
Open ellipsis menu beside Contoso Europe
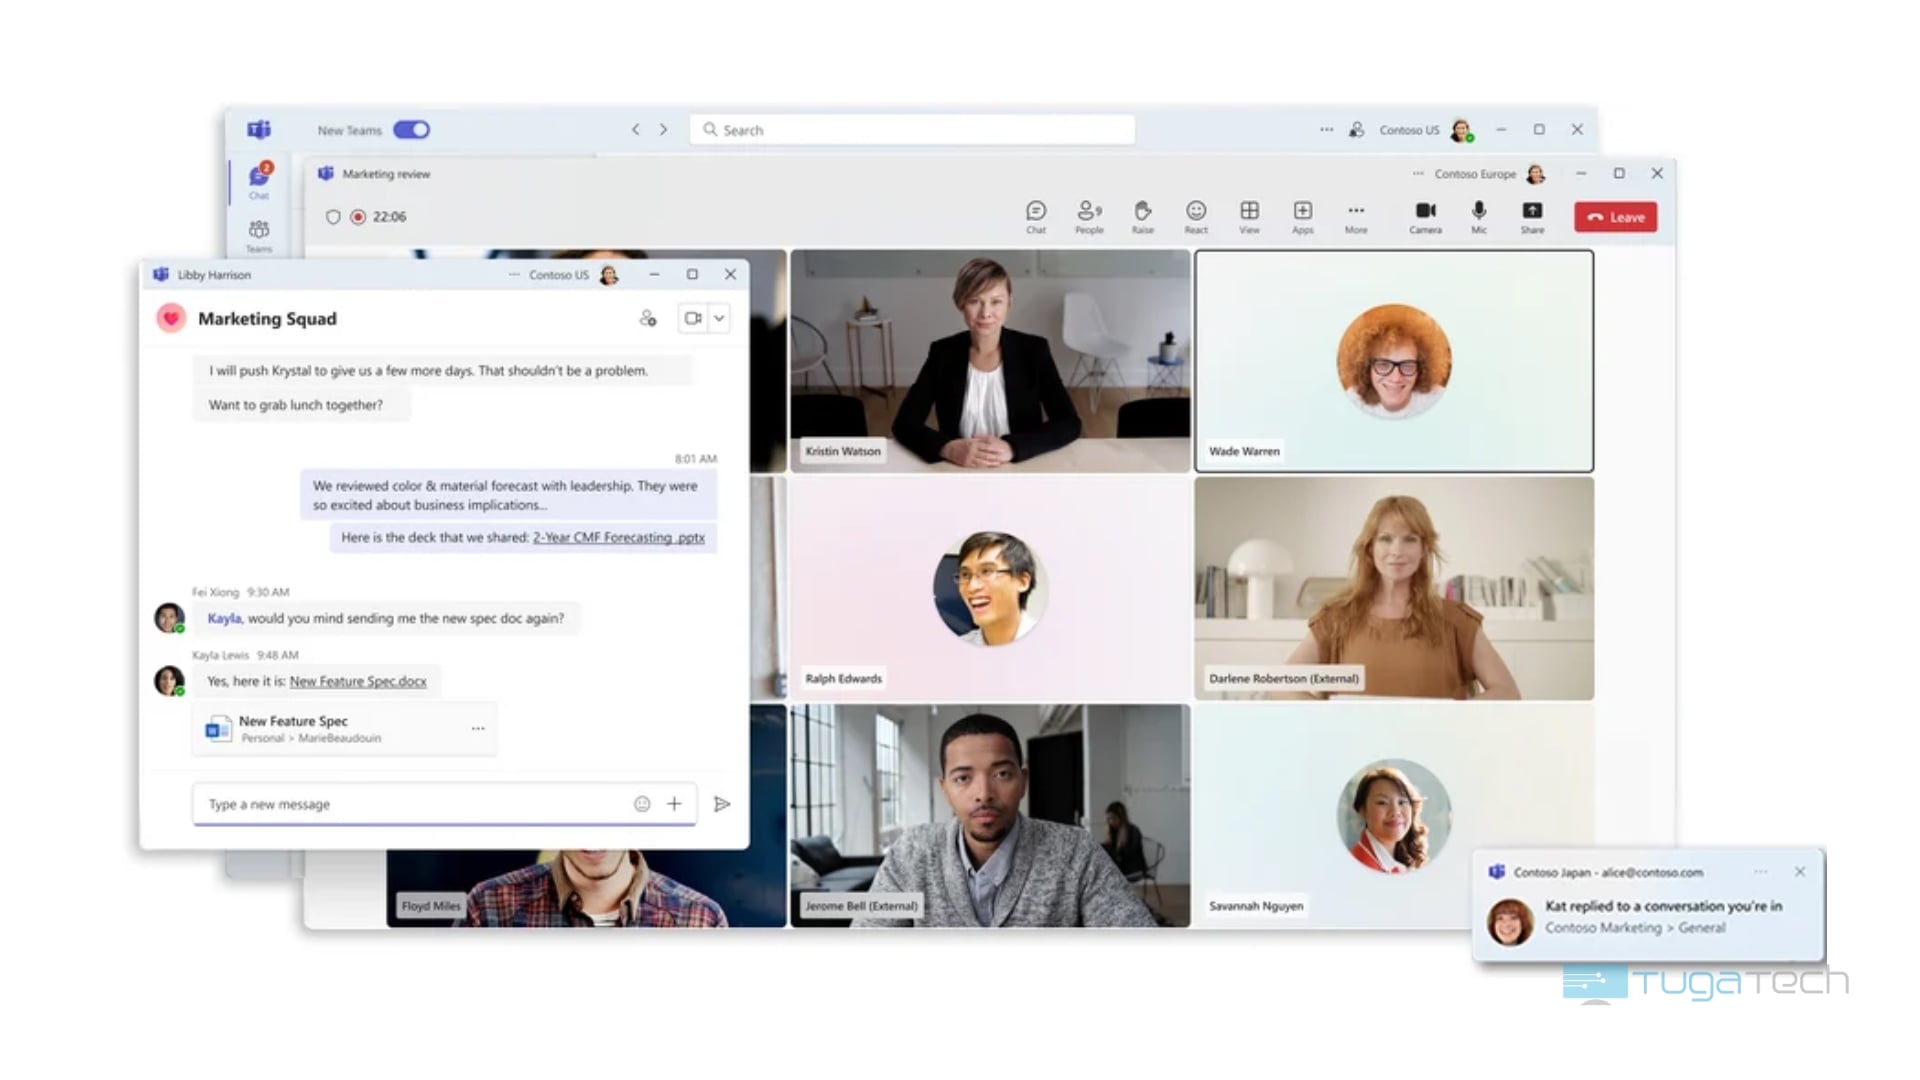pos(1418,174)
